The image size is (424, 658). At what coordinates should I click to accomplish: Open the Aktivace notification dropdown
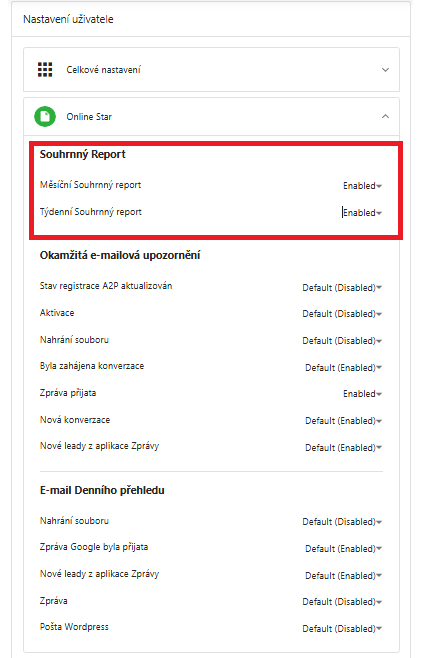coord(342,314)
